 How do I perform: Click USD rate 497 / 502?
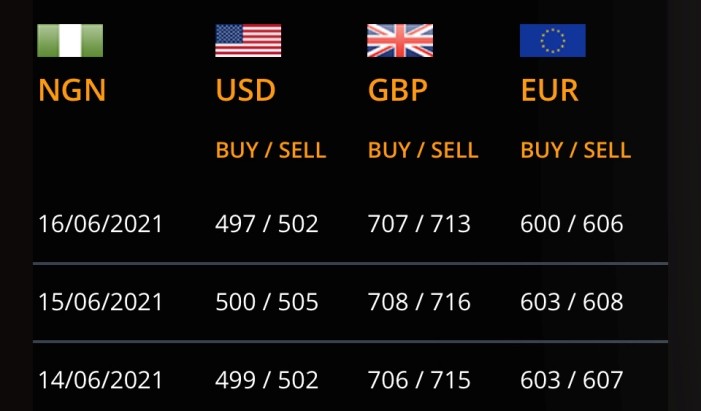coord(267,224)
